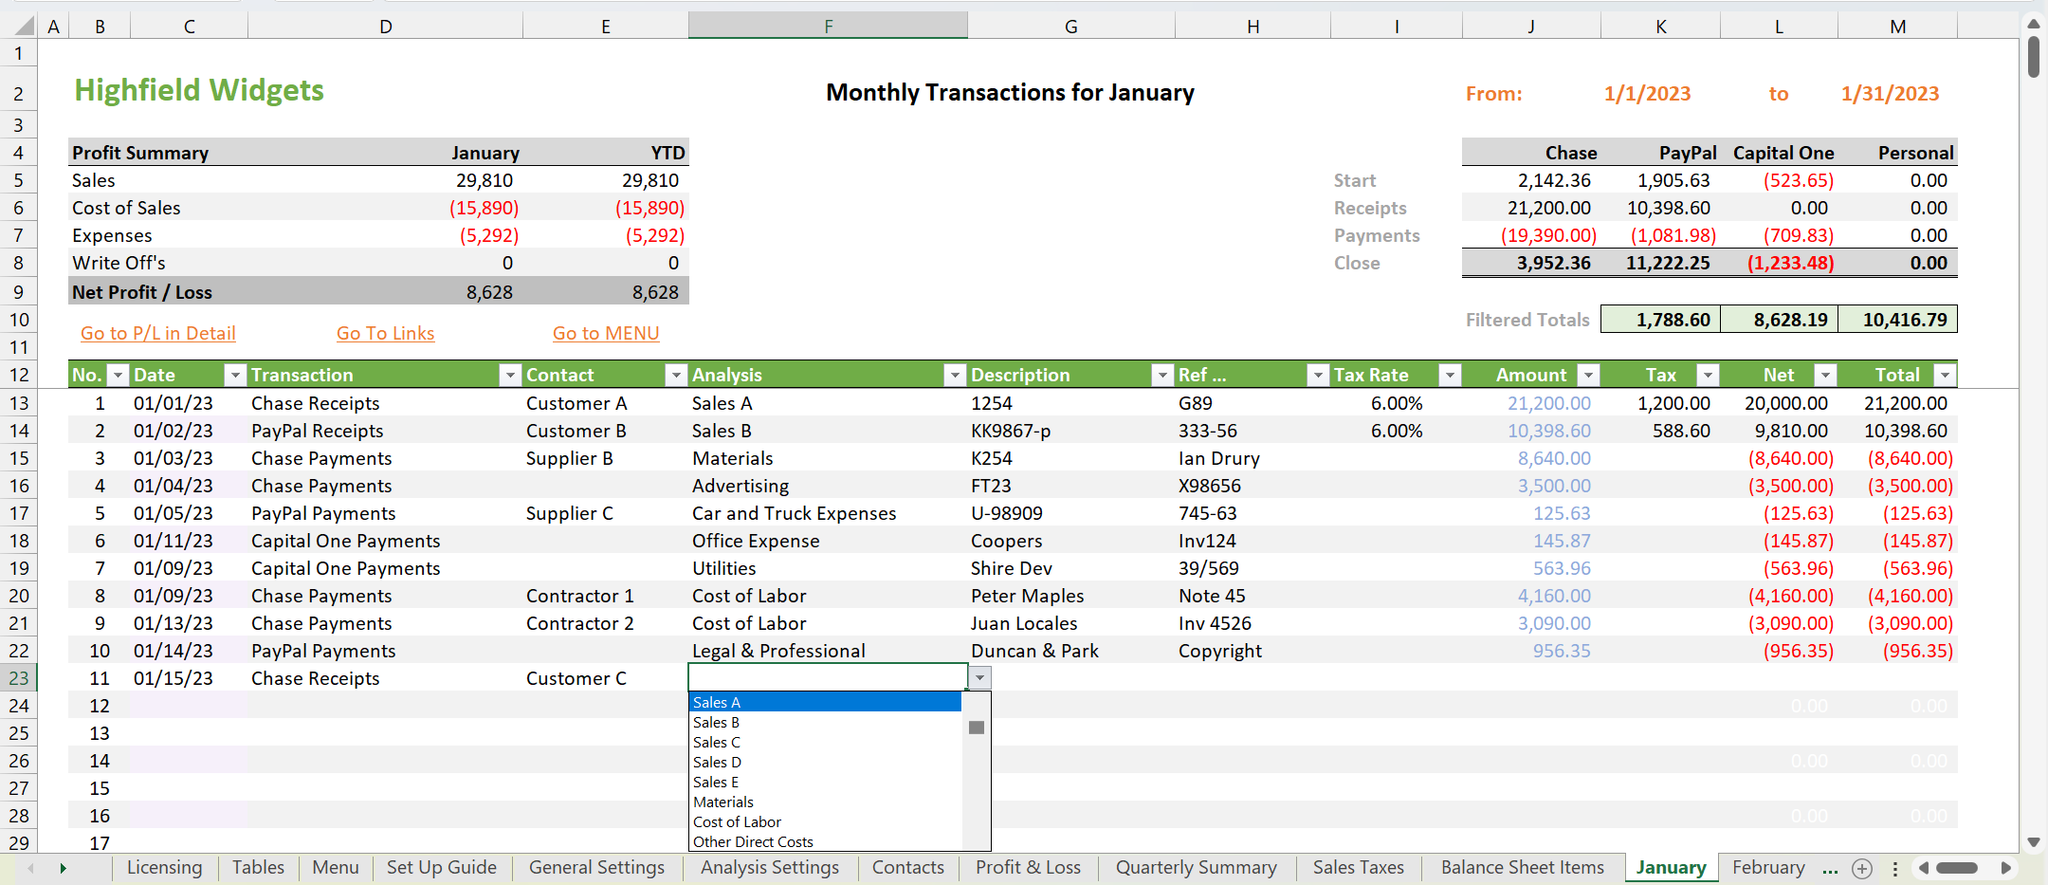This screenshot has height=885, width=2048.
Task: Open the Tax Rate filter dropdown
Action: point(1449,375)
